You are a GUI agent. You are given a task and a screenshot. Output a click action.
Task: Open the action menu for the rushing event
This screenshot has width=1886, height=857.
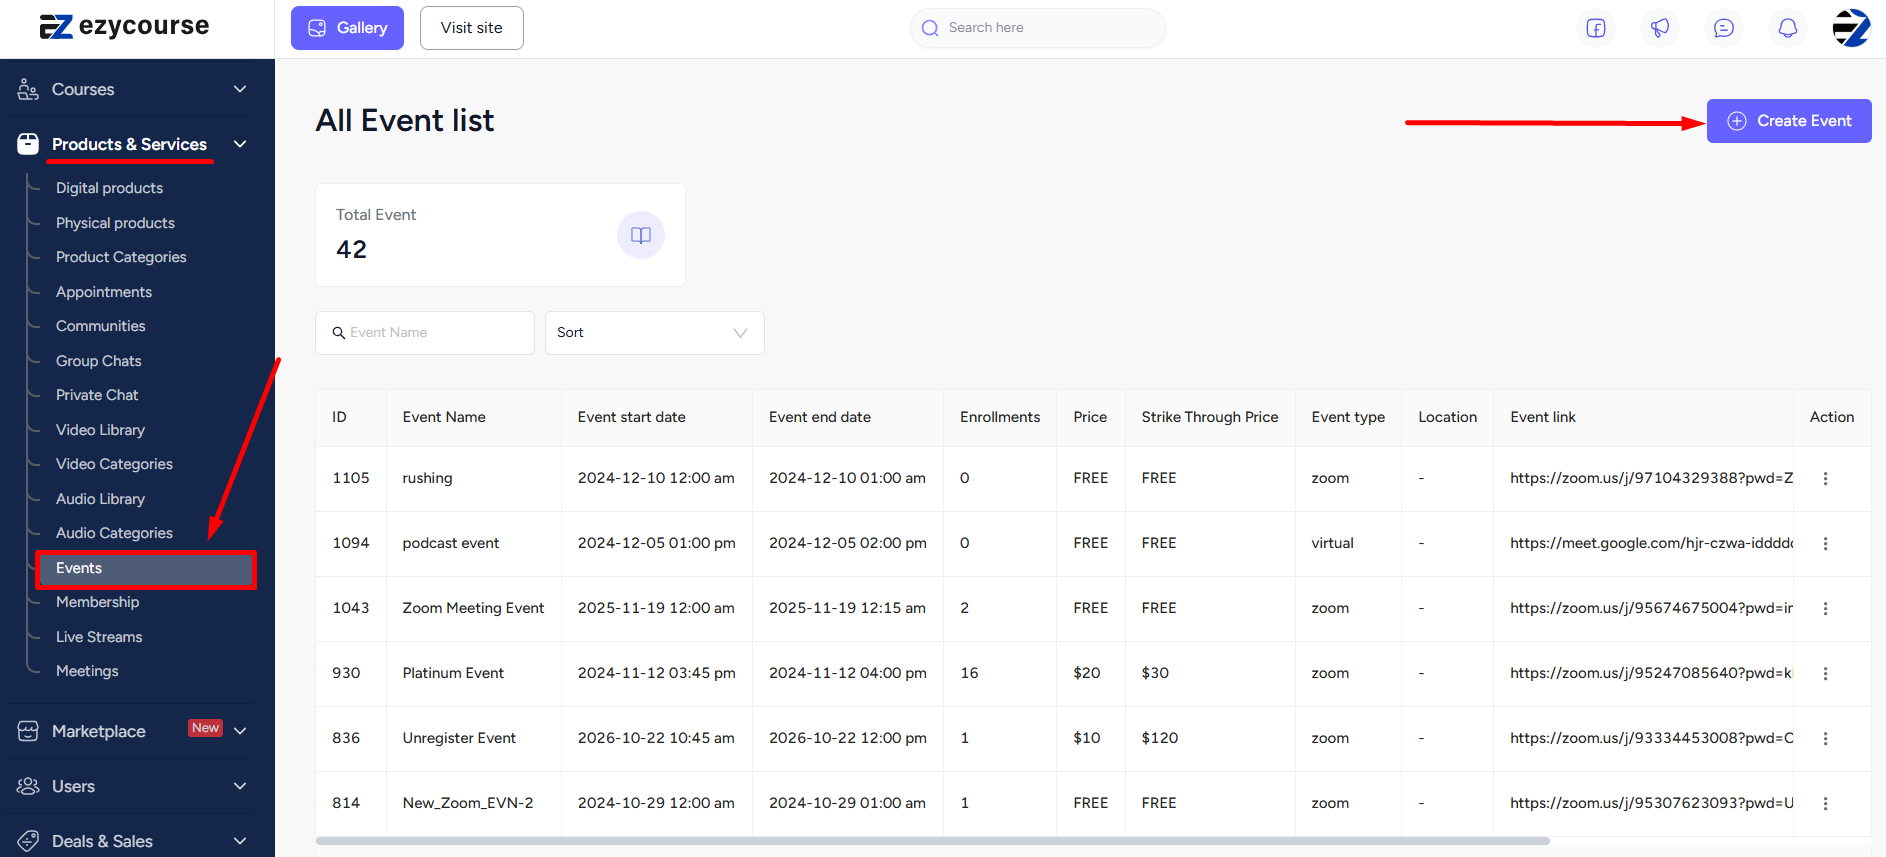1825,478
